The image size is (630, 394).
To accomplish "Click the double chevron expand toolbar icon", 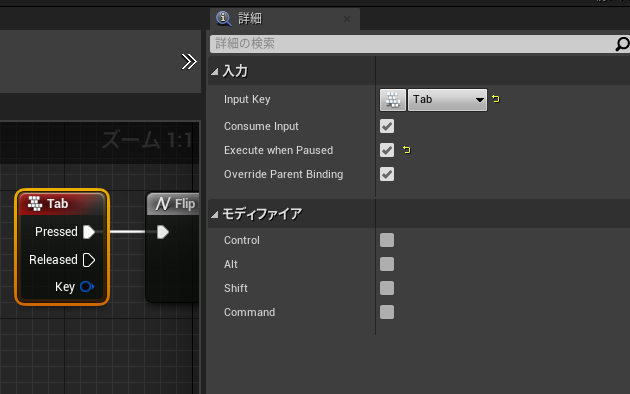I will click(189, 62).
